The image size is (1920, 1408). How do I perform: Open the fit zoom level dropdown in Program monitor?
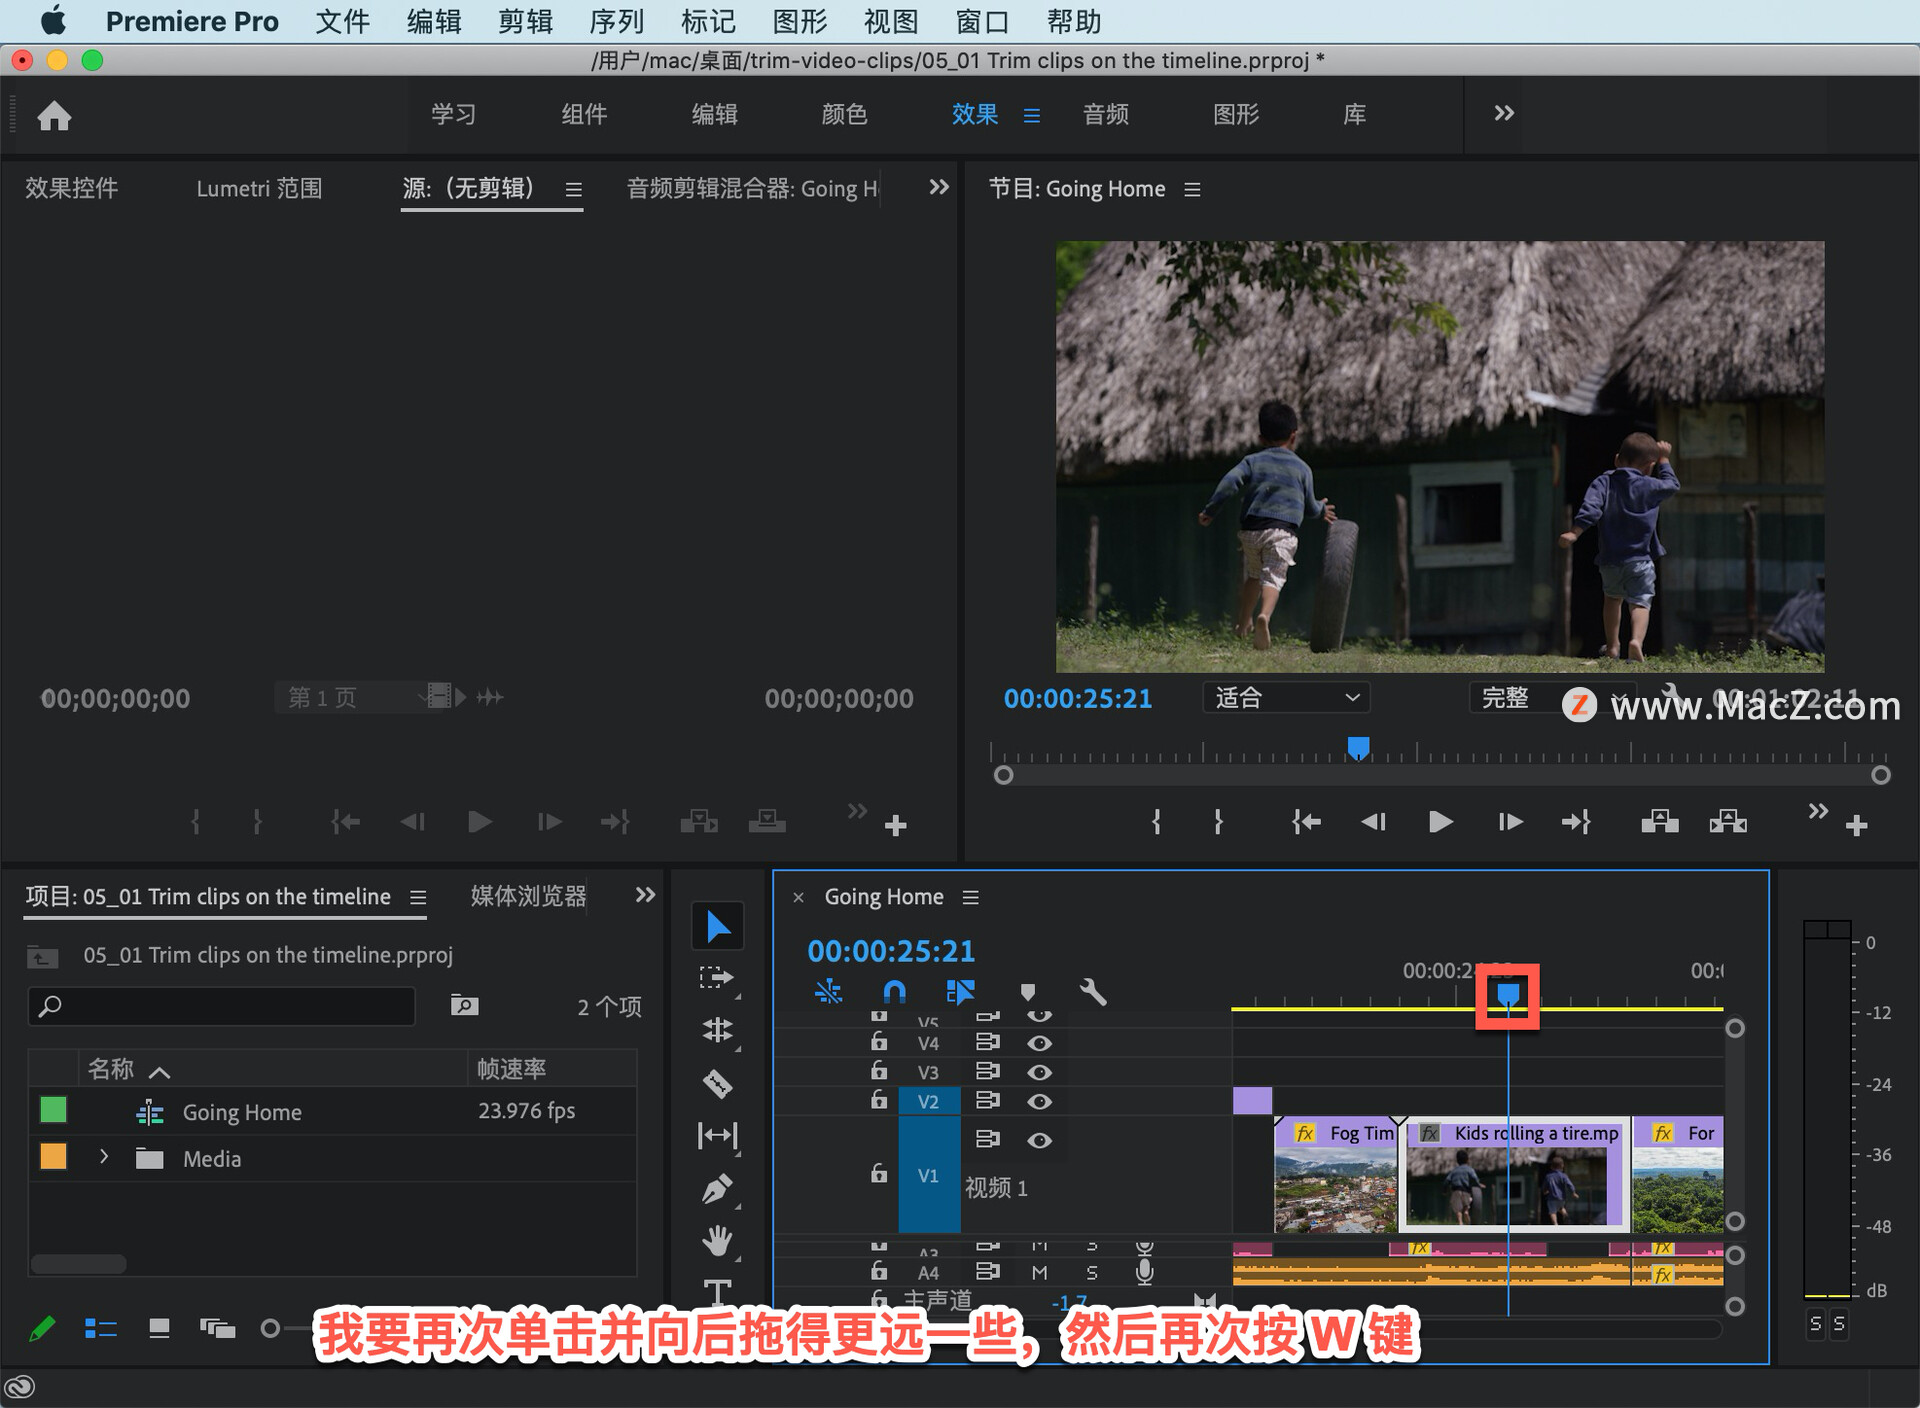1285,698
